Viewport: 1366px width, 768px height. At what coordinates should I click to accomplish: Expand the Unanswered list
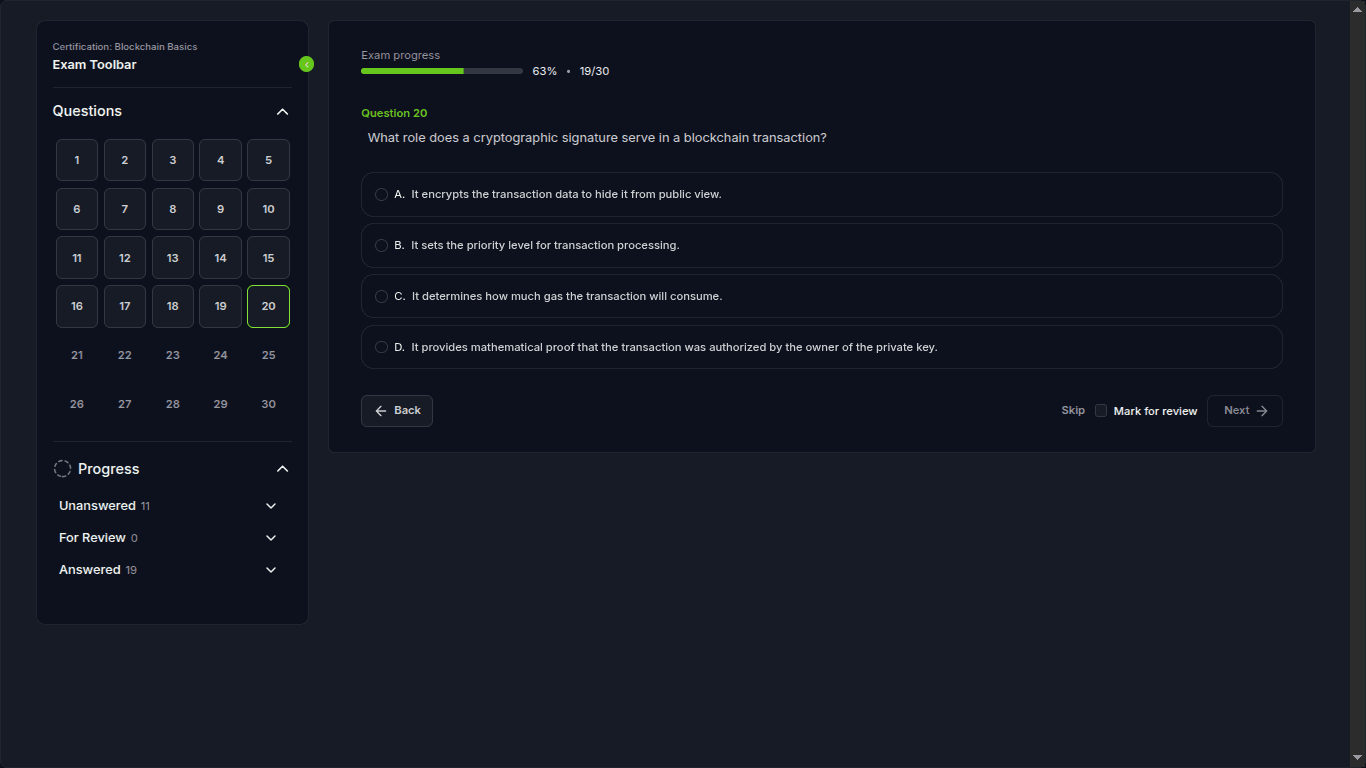click(x=271, y=506)
